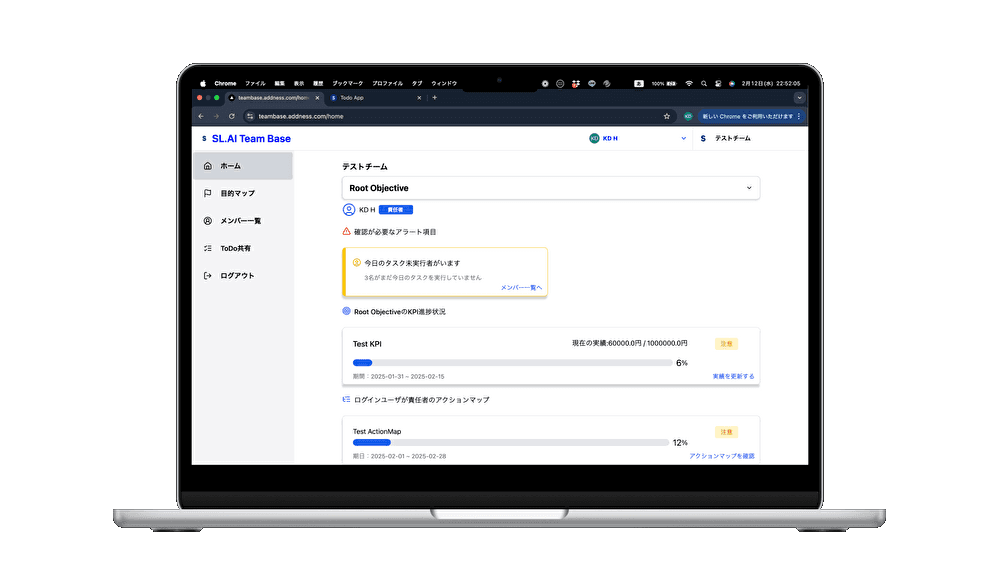Click the Wi-Fi status icon
The height and width of the screenshot is (563, 1000).
coord(689,84)
